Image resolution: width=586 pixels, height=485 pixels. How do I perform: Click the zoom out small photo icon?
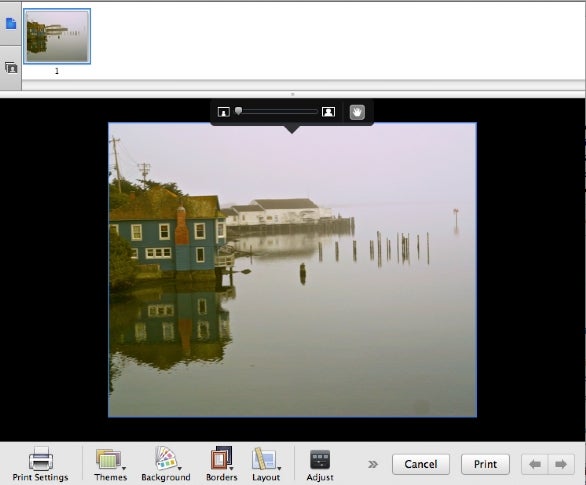223,112
